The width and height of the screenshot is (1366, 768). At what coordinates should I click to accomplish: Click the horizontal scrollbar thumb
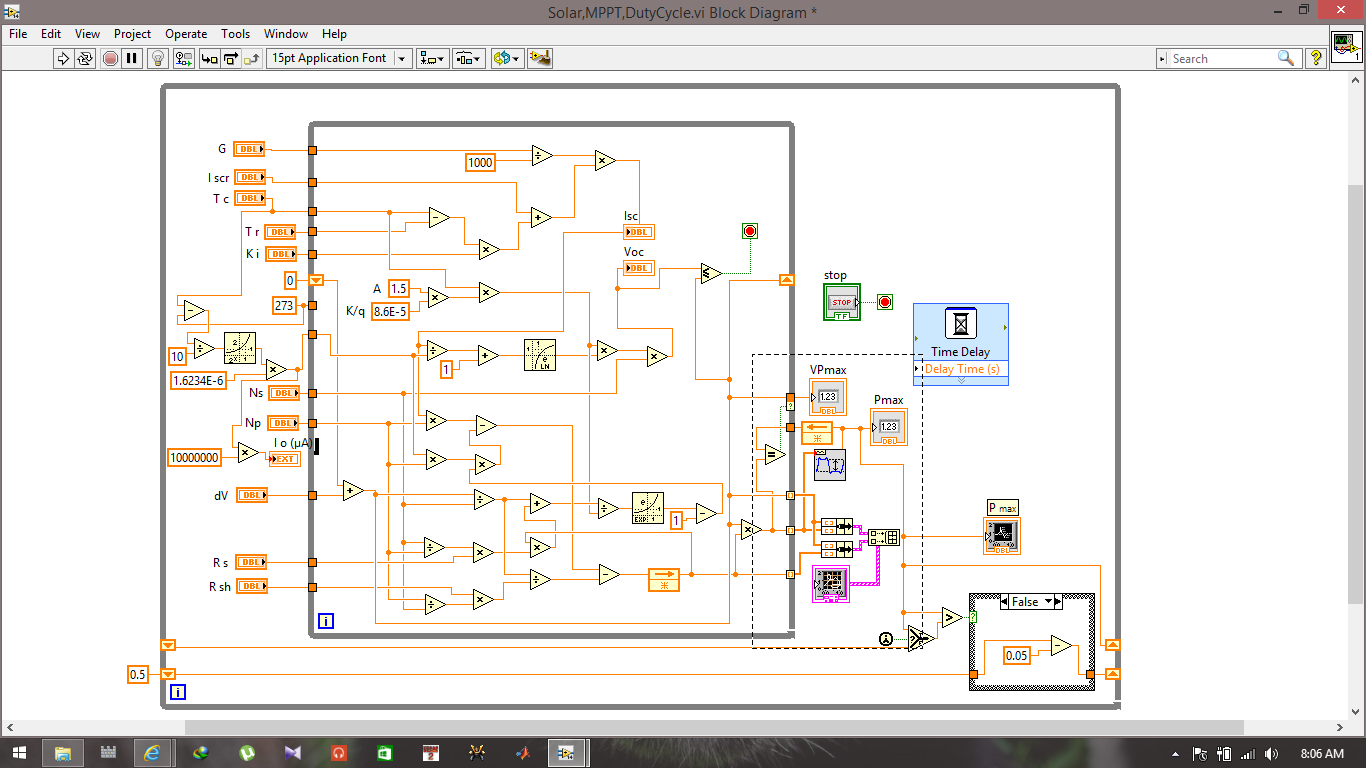714,728
